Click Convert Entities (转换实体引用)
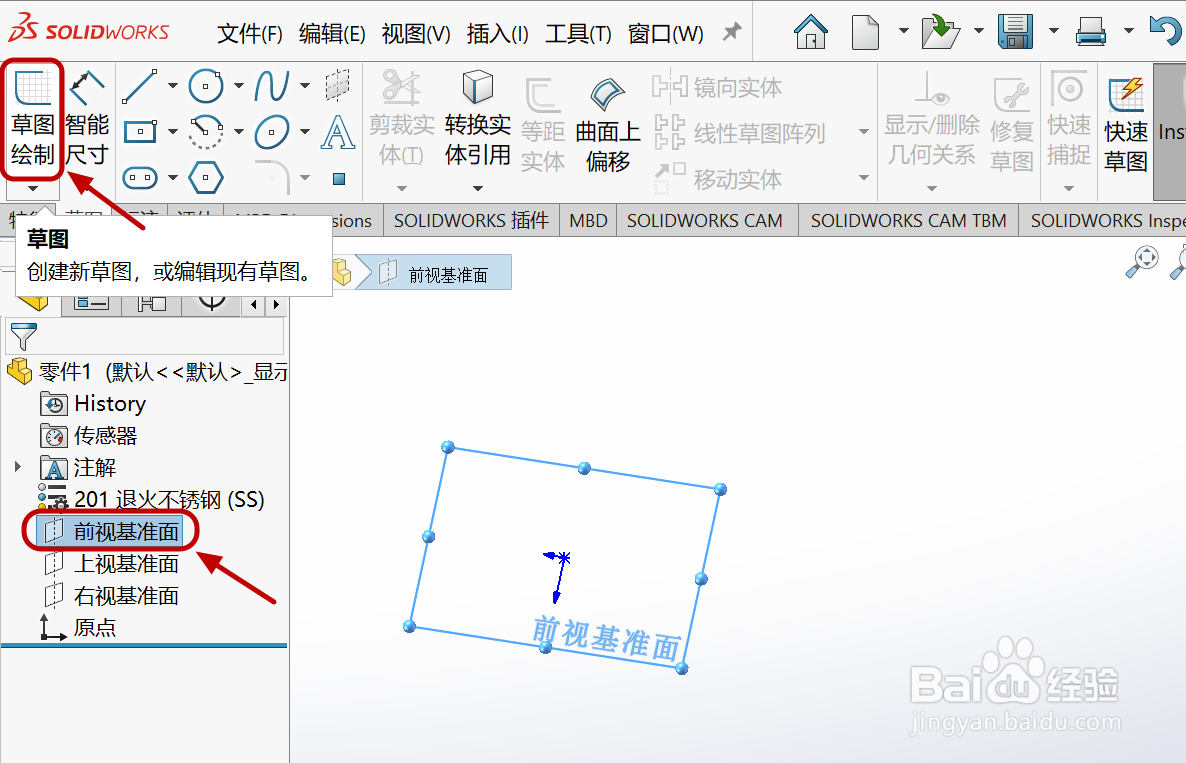The height and width of the screenshot is (763, 1186). click(478, 119)
